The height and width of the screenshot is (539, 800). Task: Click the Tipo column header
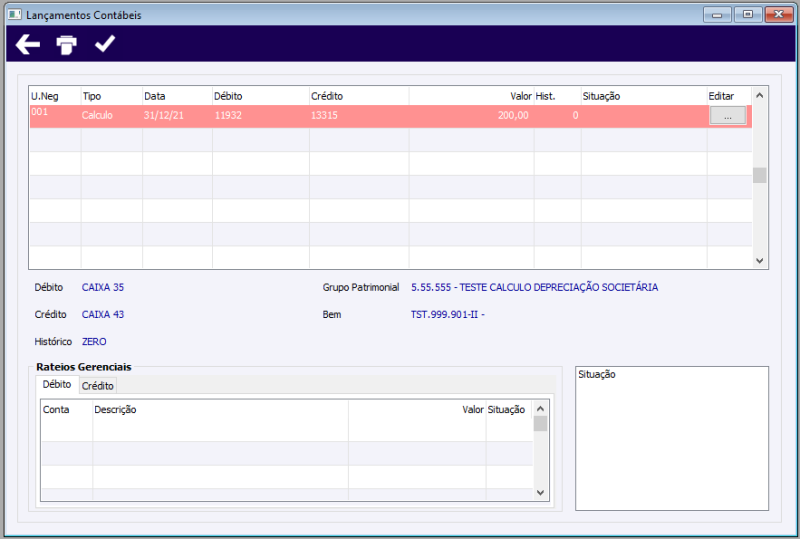(112, 96)
